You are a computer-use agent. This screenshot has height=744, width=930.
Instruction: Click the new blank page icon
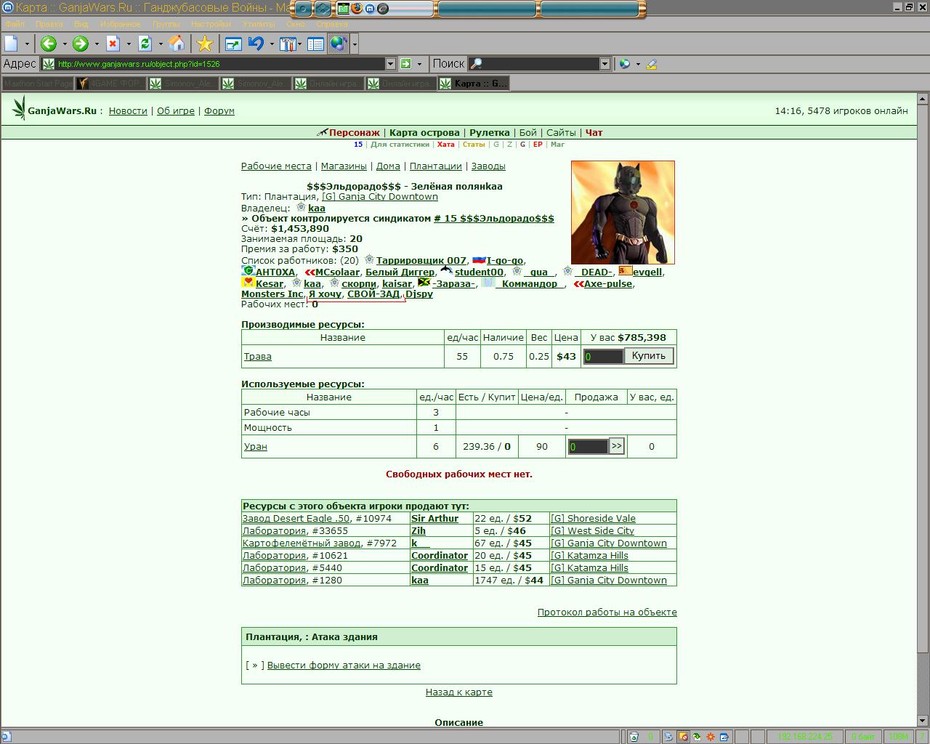click(x=11, y=43)
